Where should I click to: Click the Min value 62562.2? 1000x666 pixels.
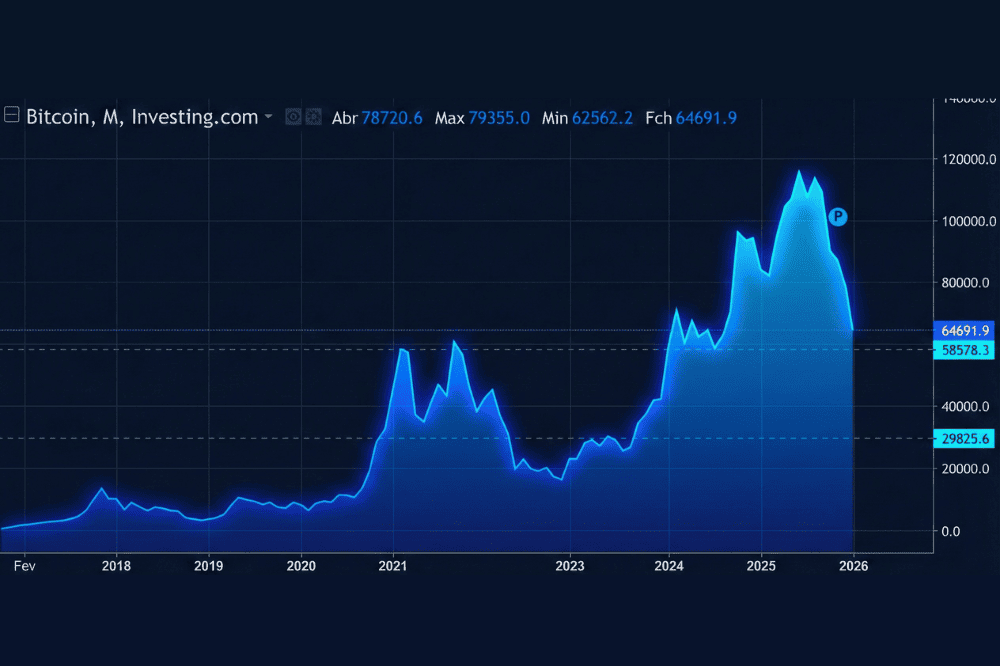point(602,118)
